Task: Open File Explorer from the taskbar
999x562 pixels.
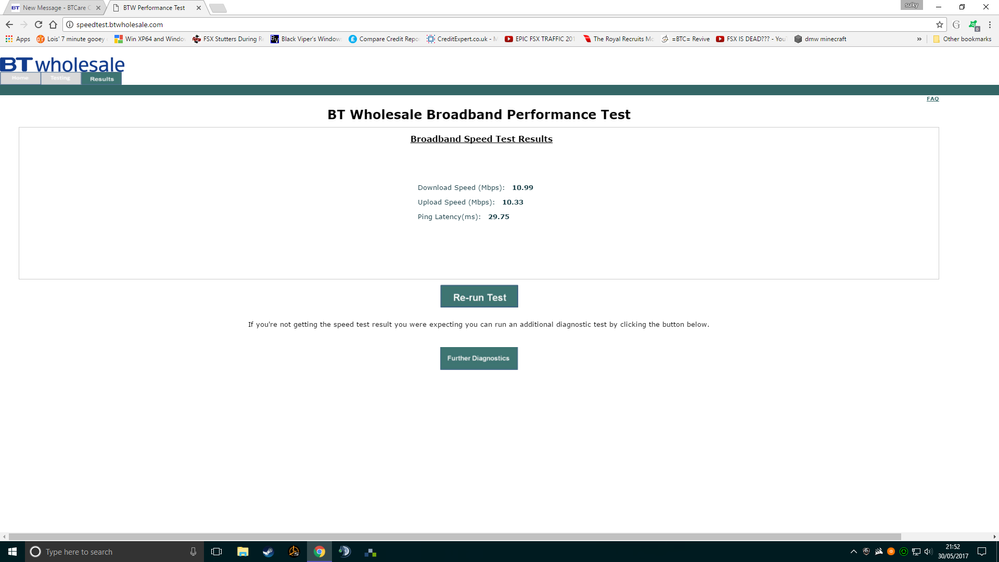Action: pos(243,552)
